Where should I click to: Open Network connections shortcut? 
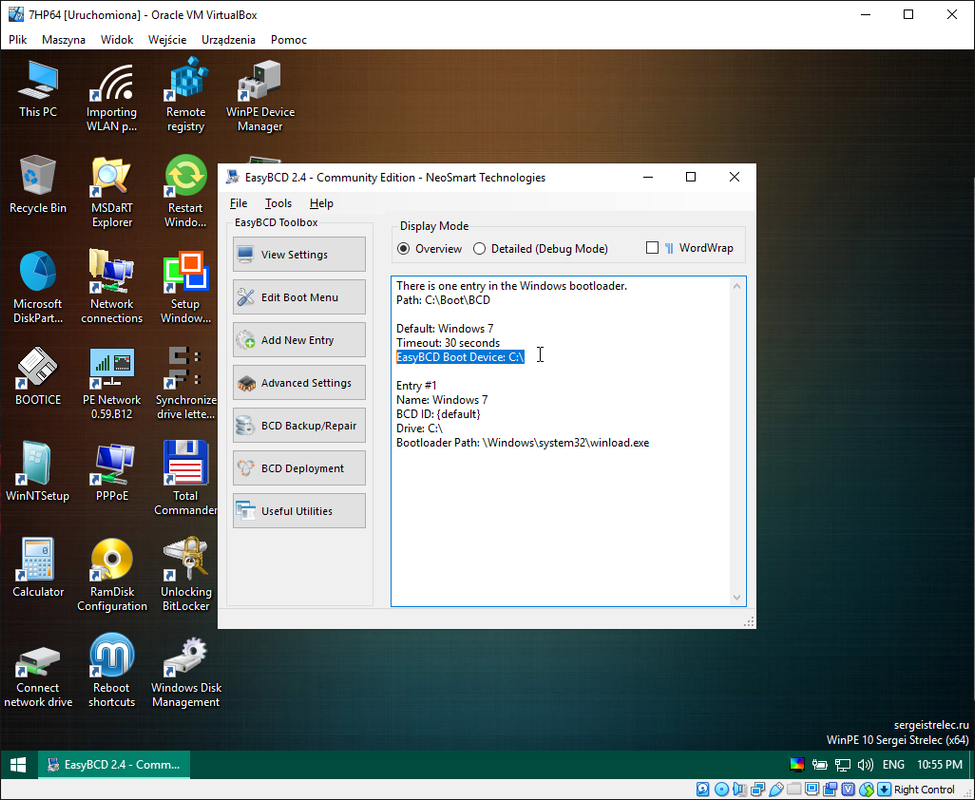click(x=111, y=288)
